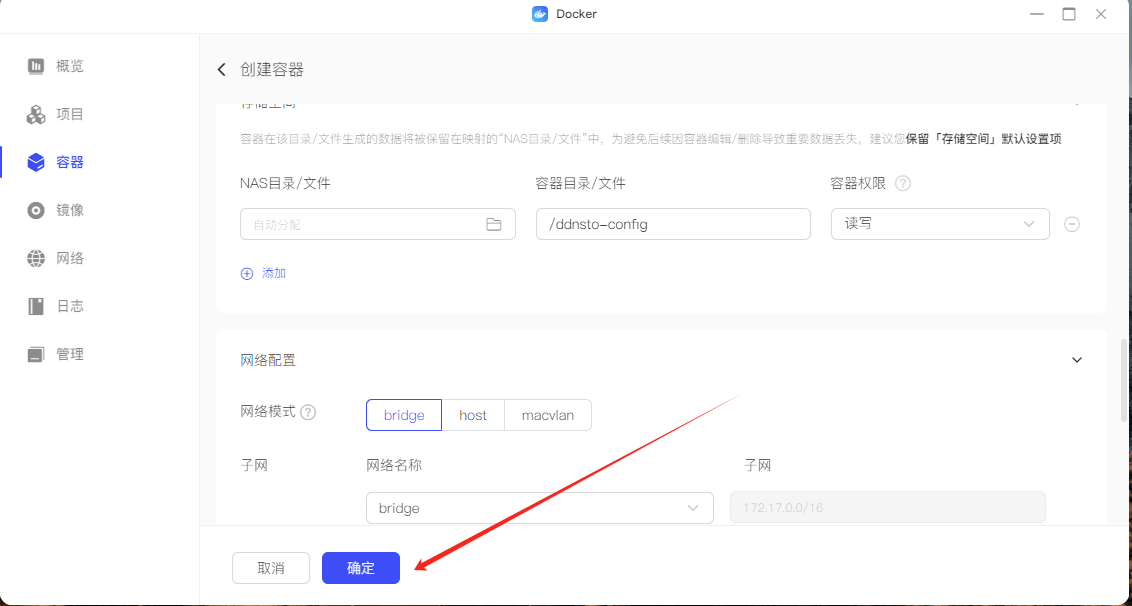Click the vertical scrollbar on right
This screenshot has height=606, width=1132.
pos(1123,381)
